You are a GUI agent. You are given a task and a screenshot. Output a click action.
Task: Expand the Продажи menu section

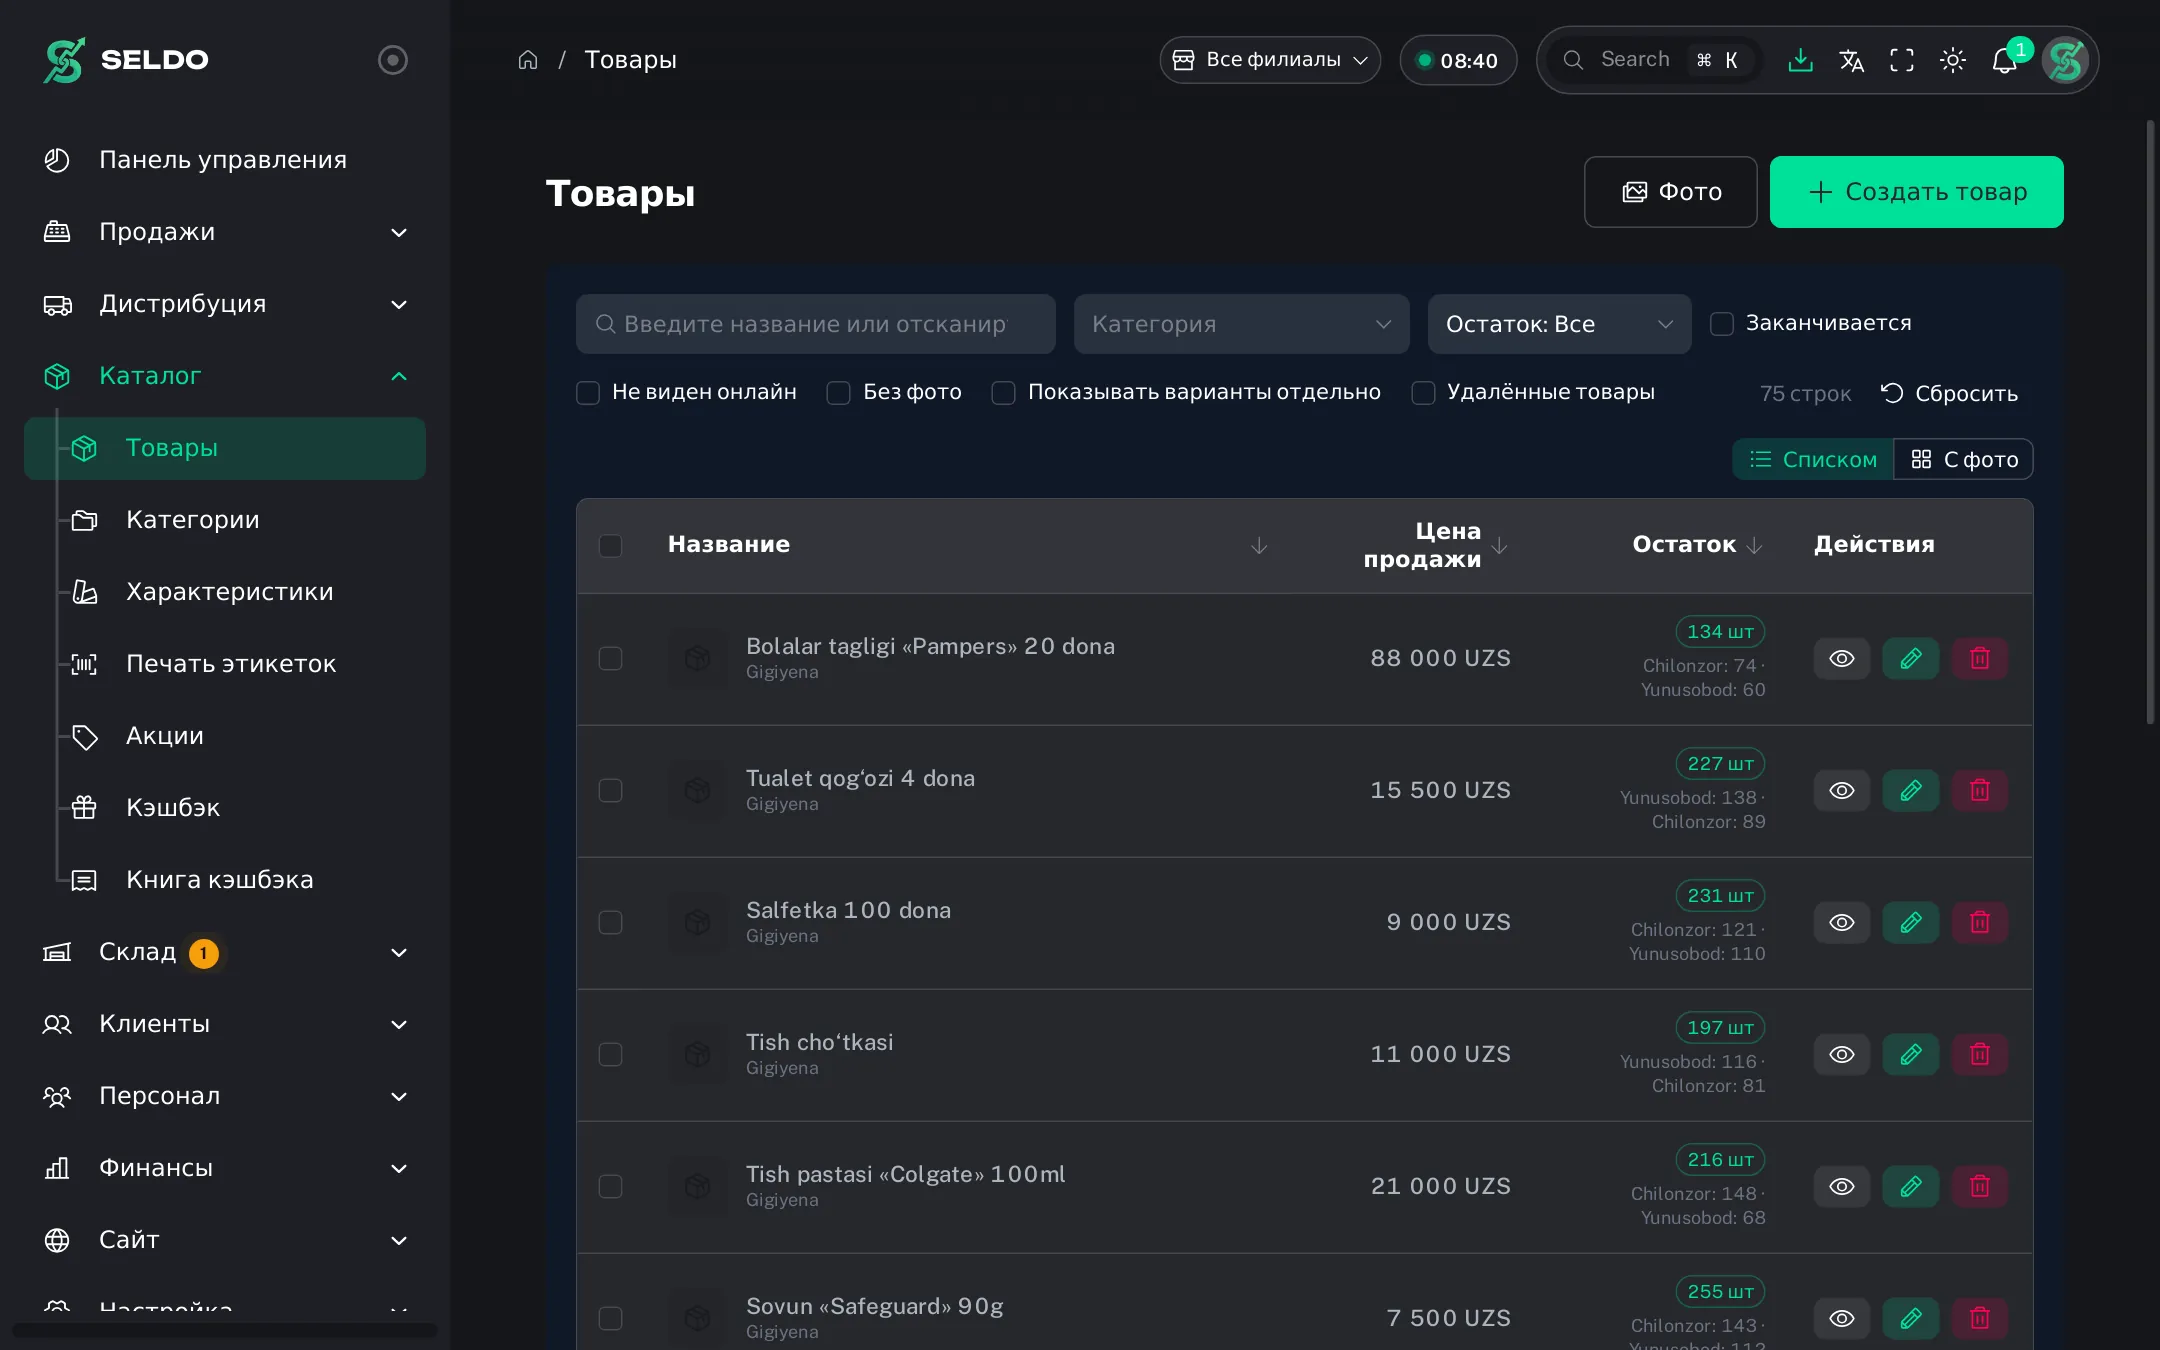(225, 232)
